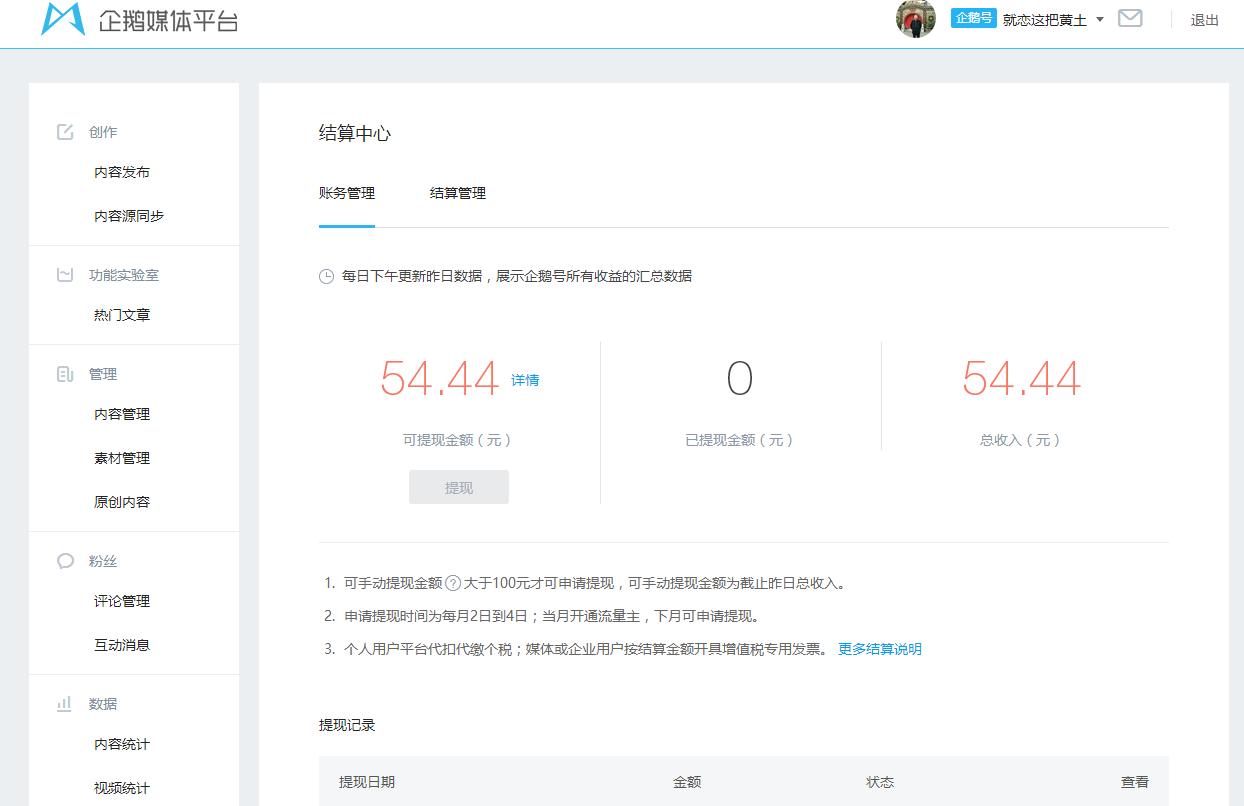Image resolution: width=1244 pixels, height=806 pixels.
Task: Select the 创作 section icon
Action: point(64,130)
